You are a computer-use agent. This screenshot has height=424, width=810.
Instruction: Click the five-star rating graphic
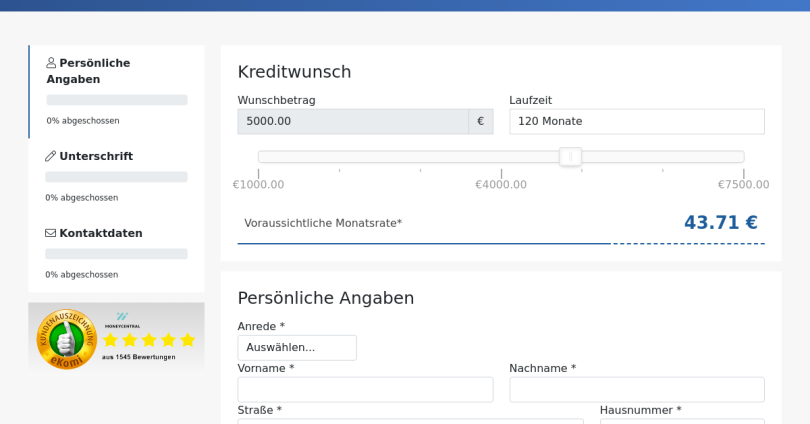pyautogui.click(x=149, y=340)
